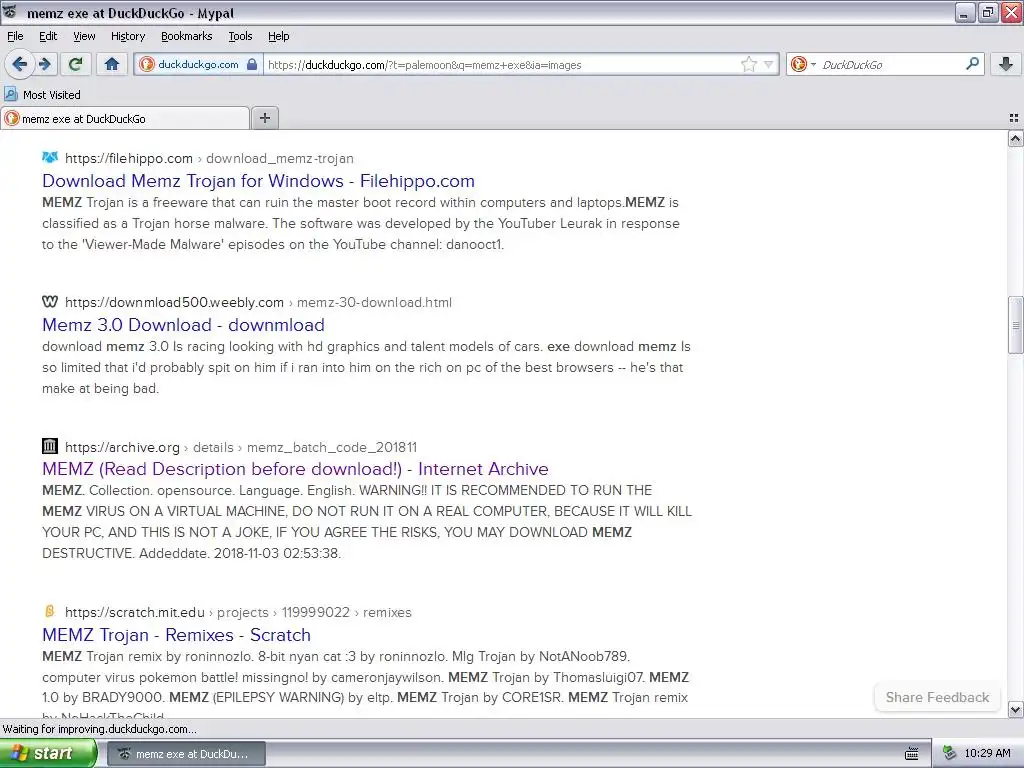Open the tab groups grid icon

point(1014,118)
